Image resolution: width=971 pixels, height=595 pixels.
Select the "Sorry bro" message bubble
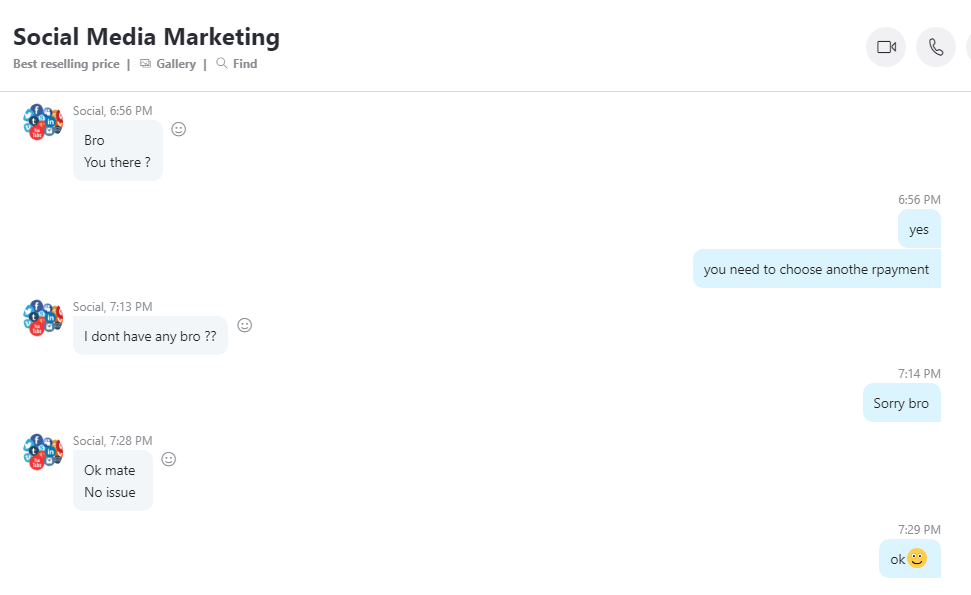coord(901,403)
